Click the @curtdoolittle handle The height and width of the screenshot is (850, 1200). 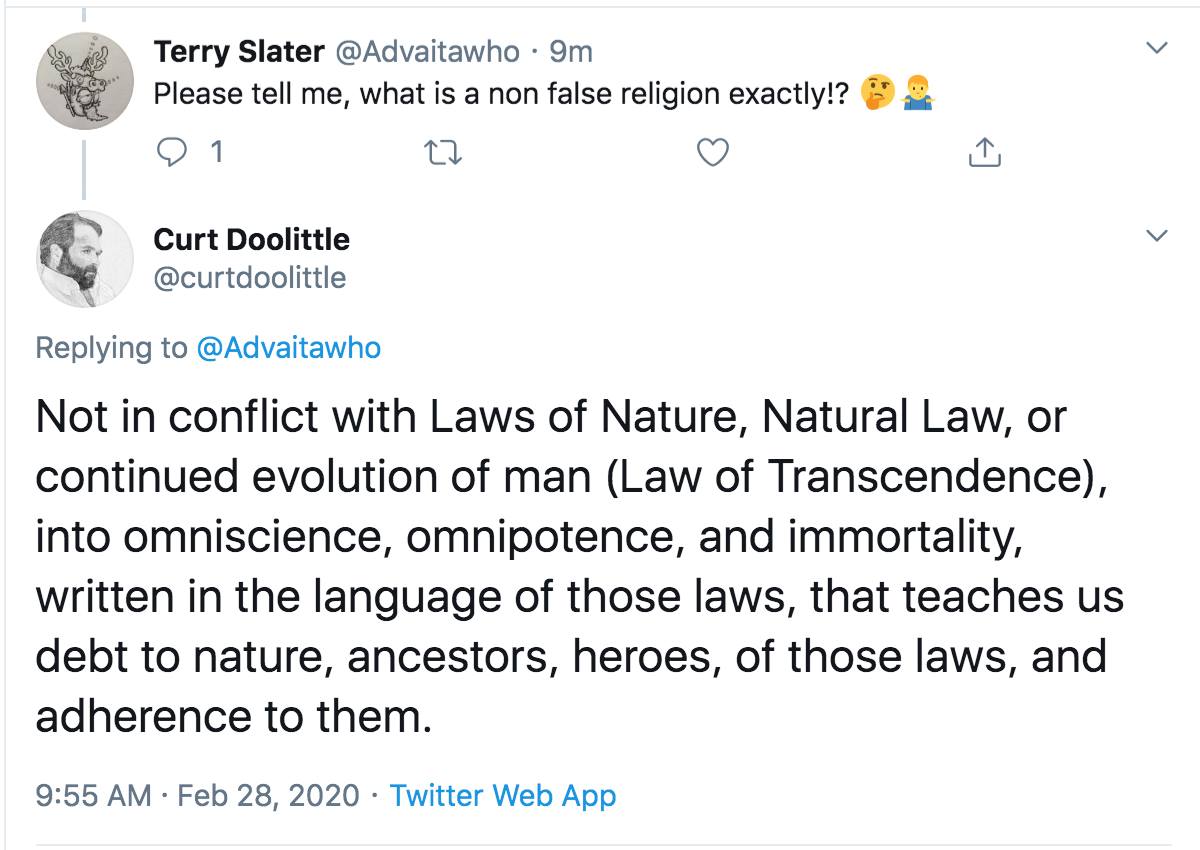tap(249, 277)
